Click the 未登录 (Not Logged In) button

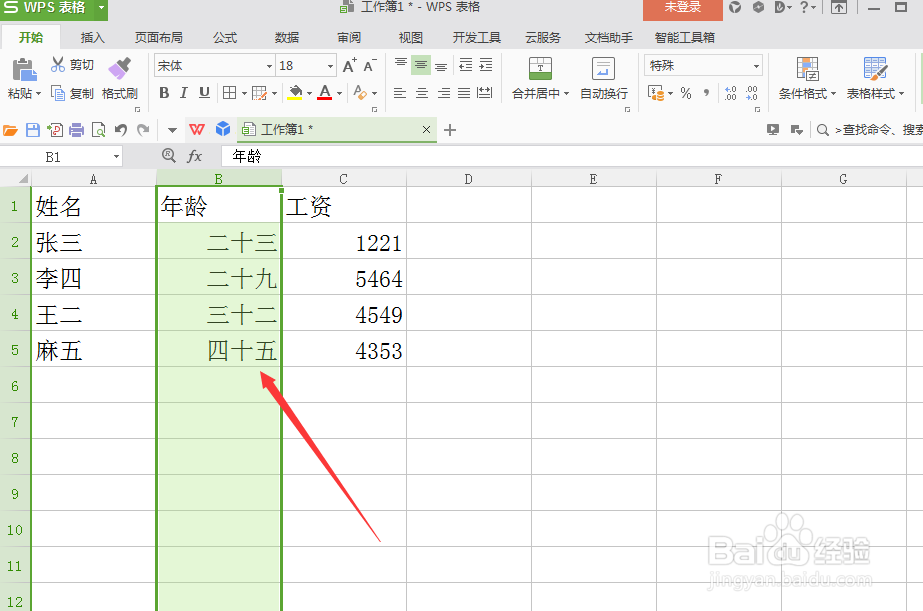point(683,9)
